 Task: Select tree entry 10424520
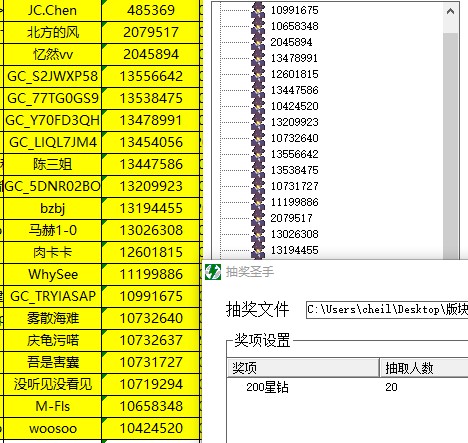pyautogui.click(x=294, y=106)
